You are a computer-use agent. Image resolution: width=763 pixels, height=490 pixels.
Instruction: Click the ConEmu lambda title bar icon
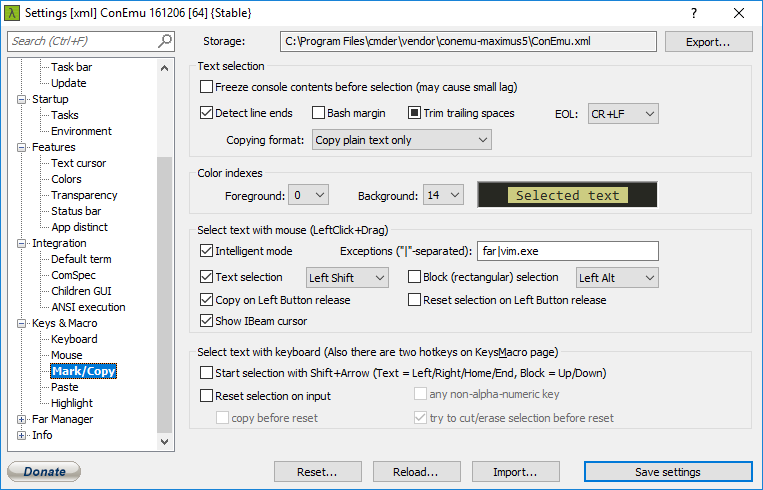[x=12, y=13]
